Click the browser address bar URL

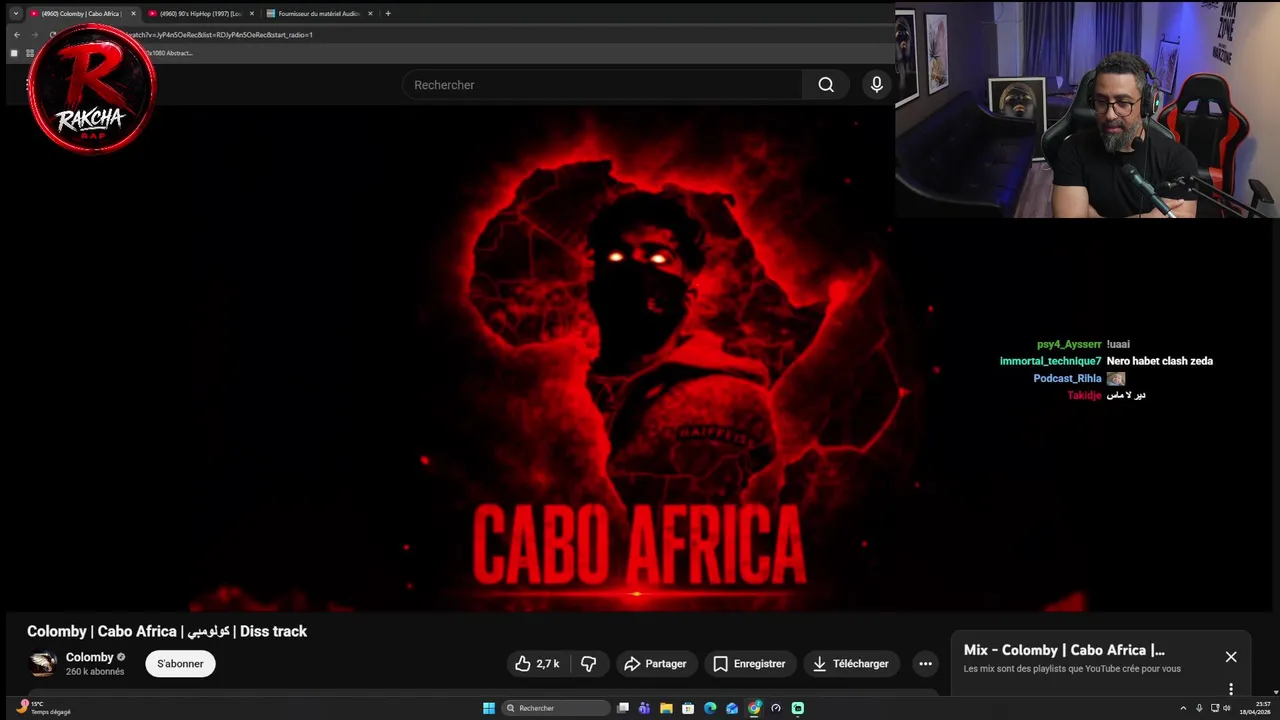[x=218, y=35]
